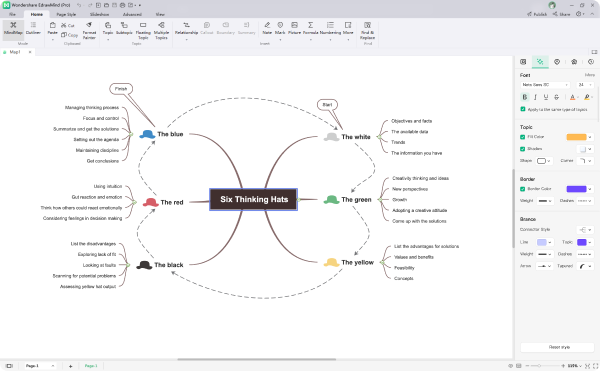The width and height of the screenshot is (600, 371).
Task: Cut the selected topic
Action: pyautogui.click(x=68, y=25)
